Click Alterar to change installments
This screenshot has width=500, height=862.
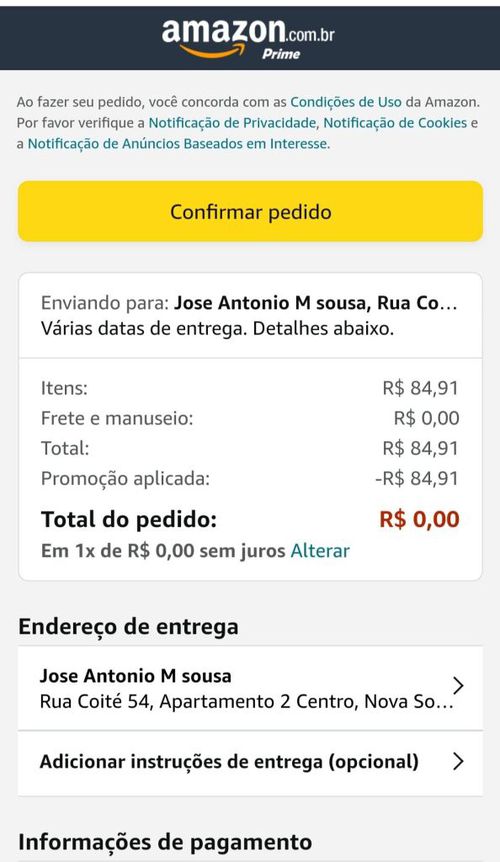320,551
